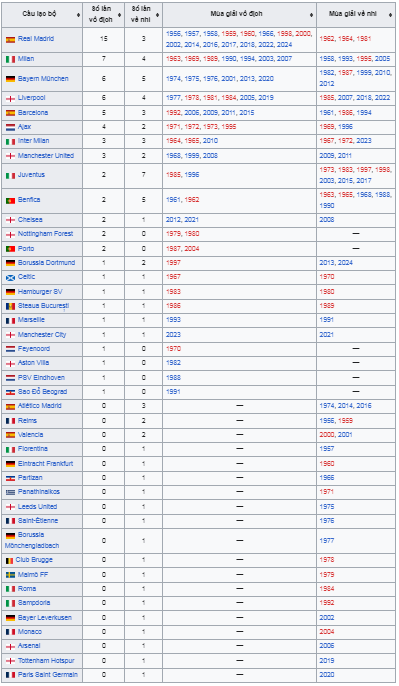Click the Sweden flag beside Malmö FF
399x686 pixels.
pyautogui.click(x=10, y=575)
